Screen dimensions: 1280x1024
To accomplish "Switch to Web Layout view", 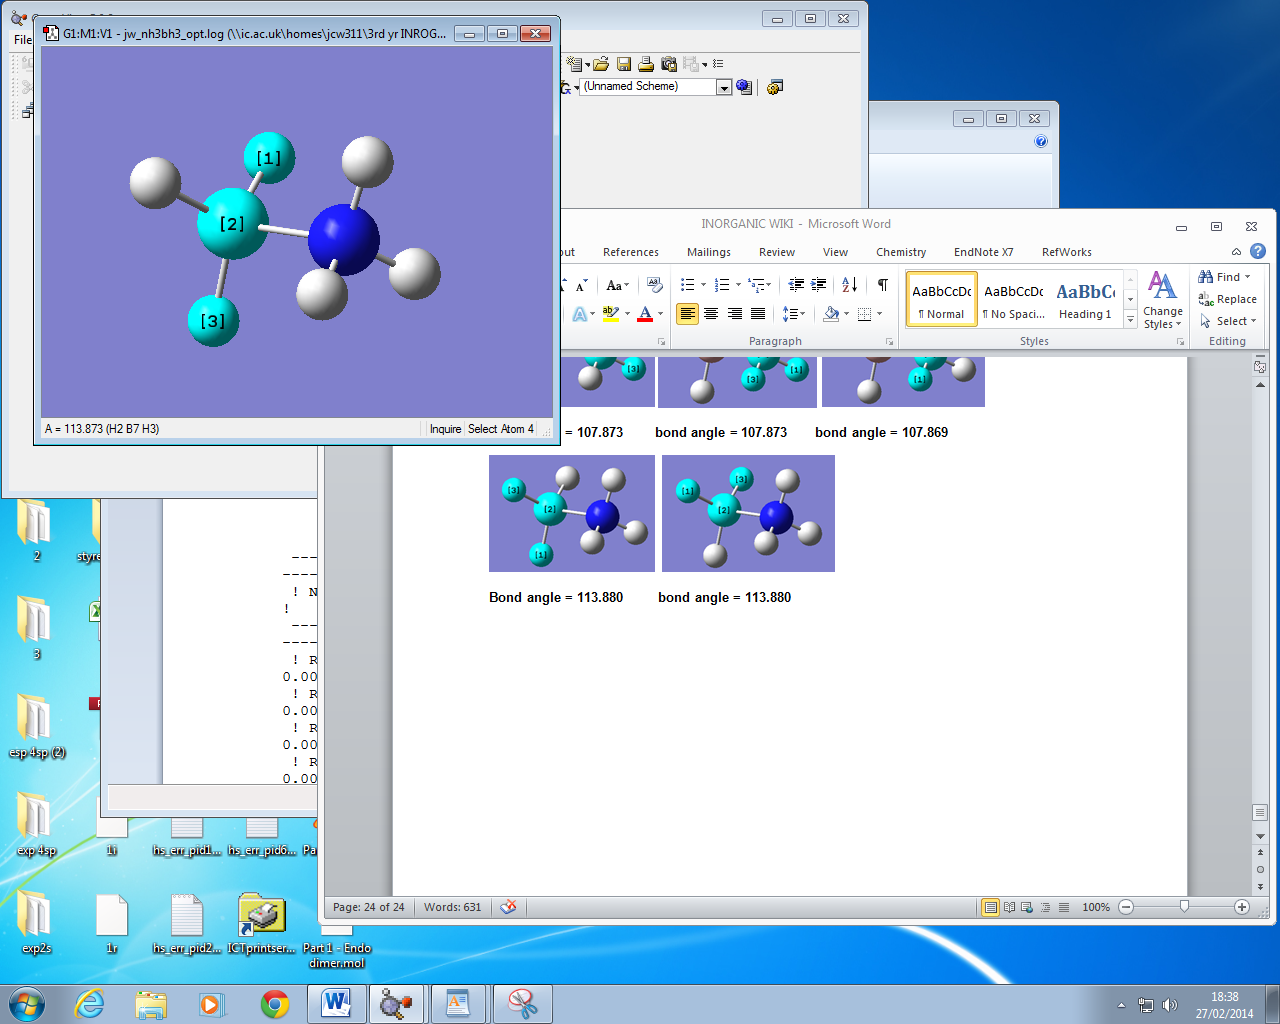I will point(1027,907).
